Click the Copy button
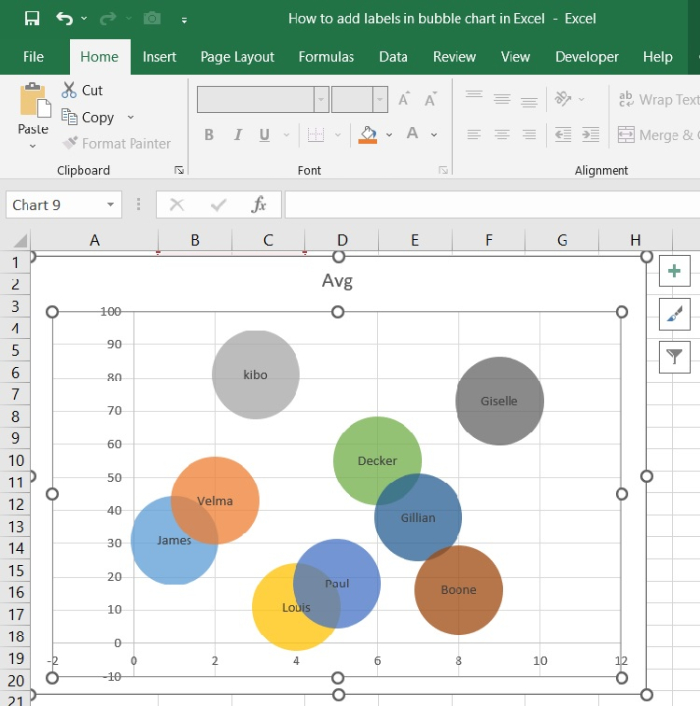Screen dimensions: 700x706 coord(88,117)
